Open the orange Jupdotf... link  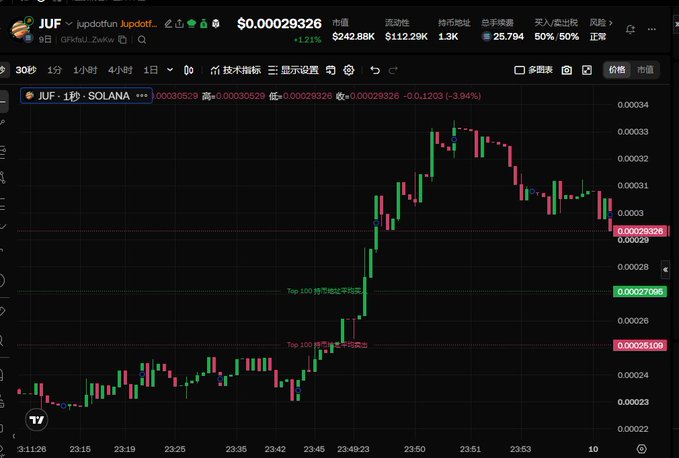pyautogui.click(x=139, y=23)
